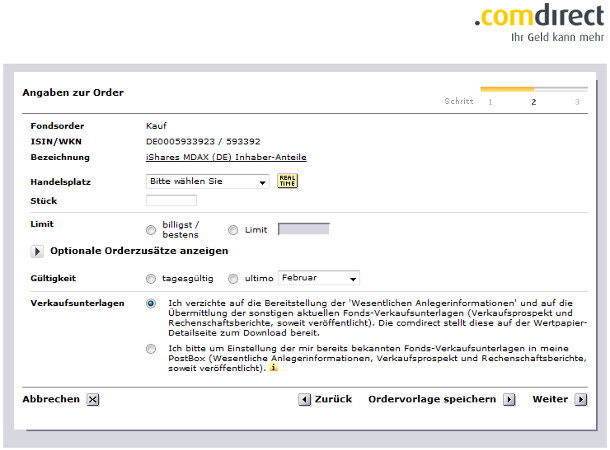Click the X icon next to Abbrechen

tap(92, 400)
